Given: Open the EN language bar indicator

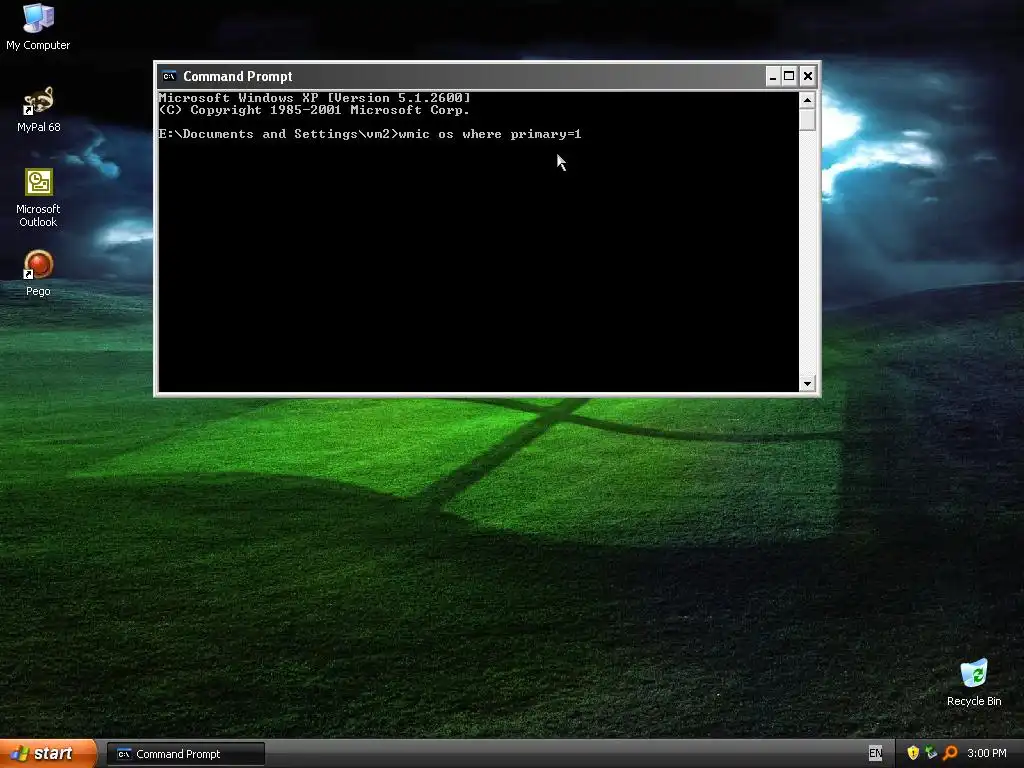Looking at the screenshot, I should click(875, 754).
